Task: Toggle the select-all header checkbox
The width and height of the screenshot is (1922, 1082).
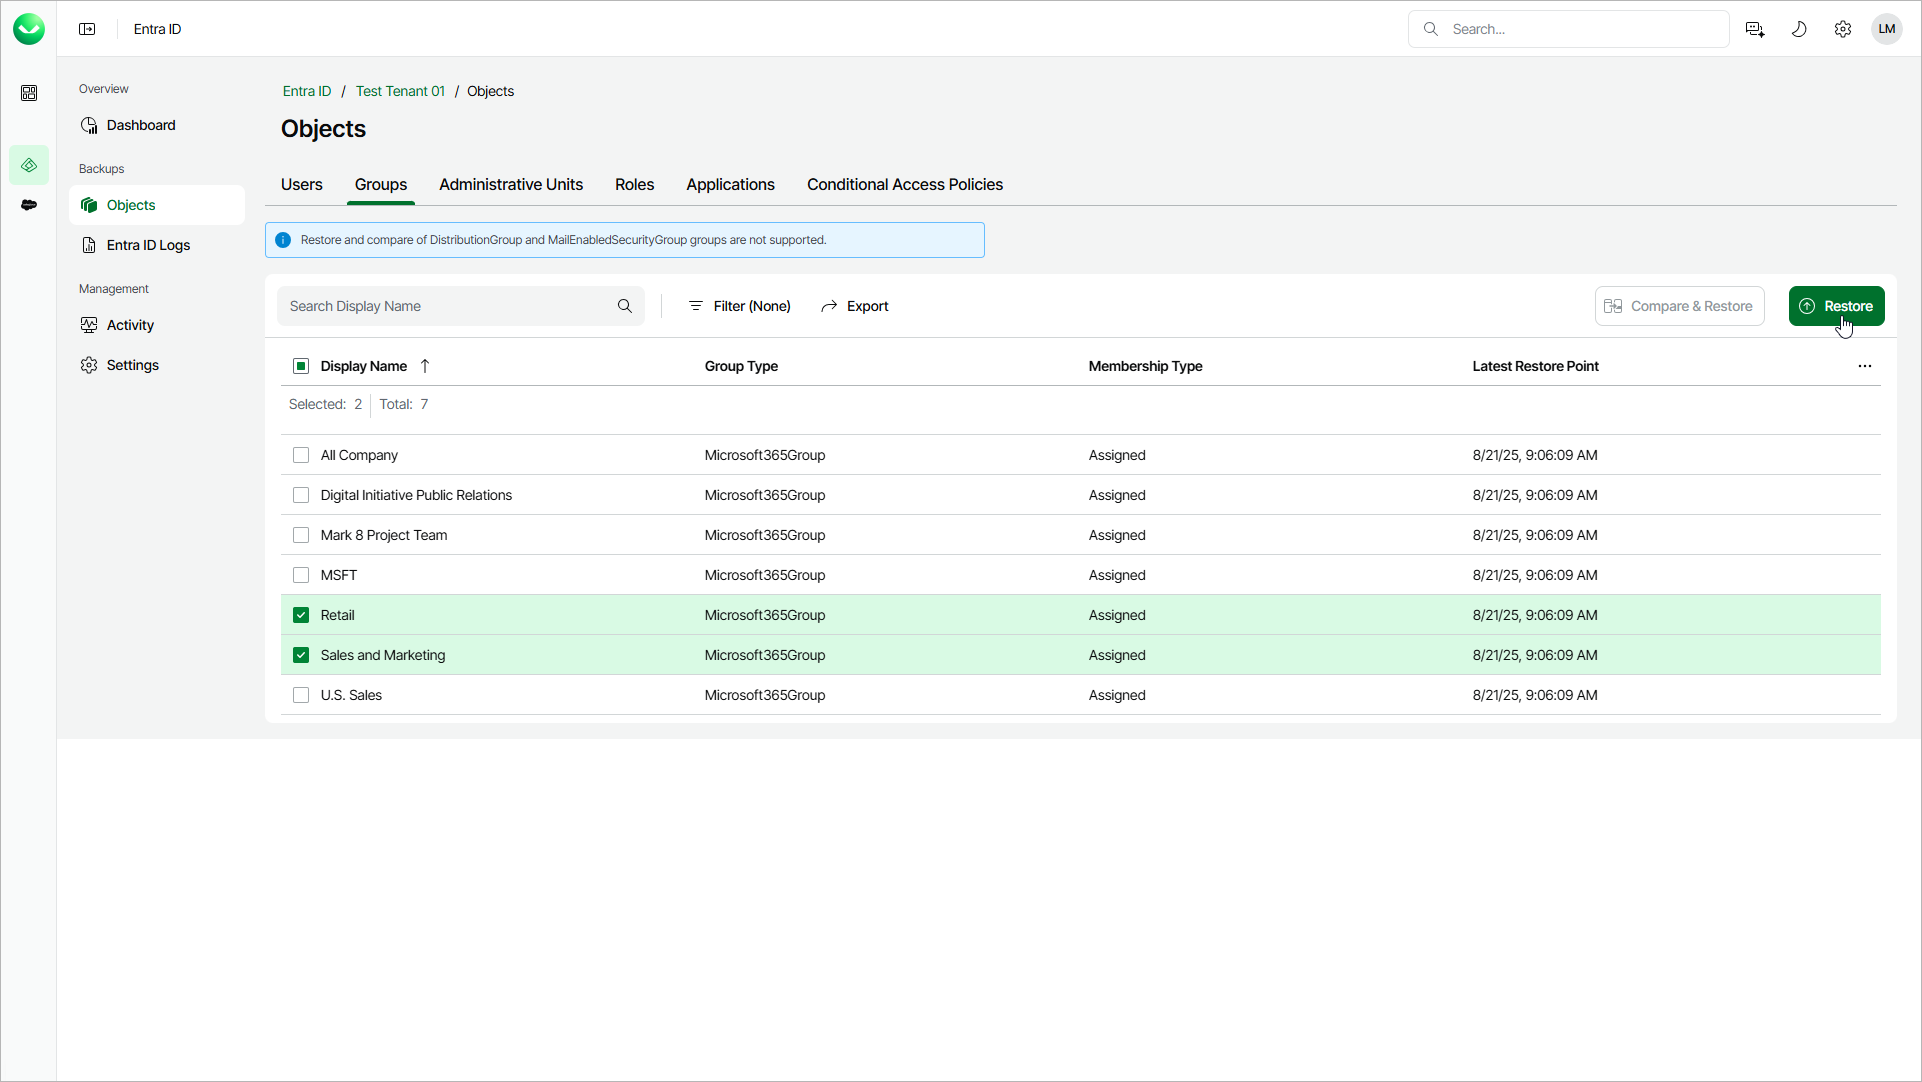Action: [x=301, y=366]
